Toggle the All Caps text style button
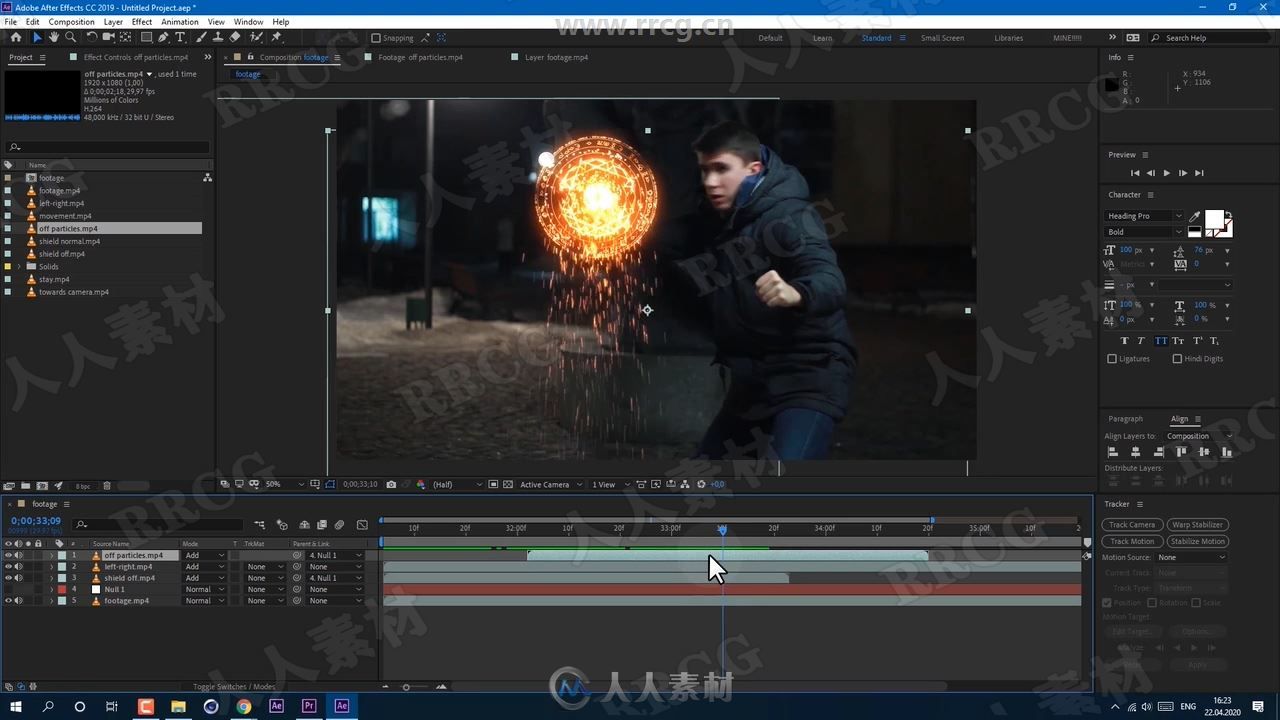The height and width of the screenshot is (720, 1280). [x=1160, y=341]
